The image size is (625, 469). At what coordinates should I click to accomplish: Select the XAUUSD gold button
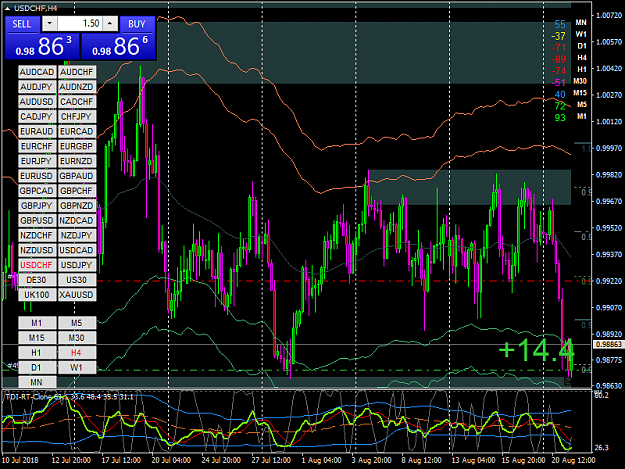(x=77, y=295)
